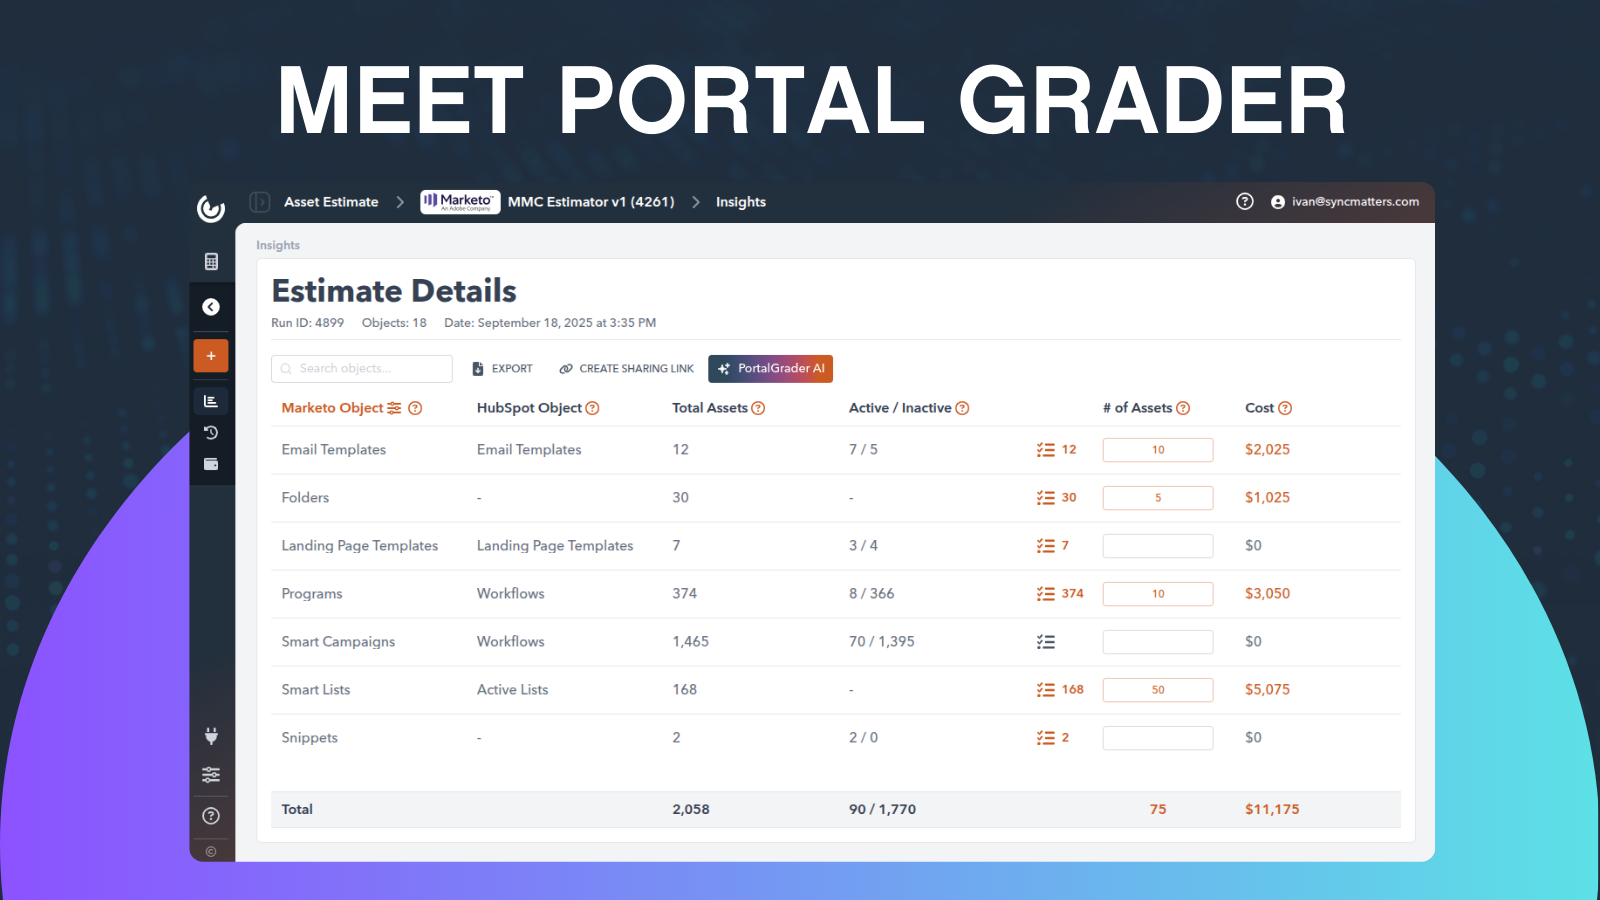This screenshot has width=1600, height=900.
Task: Toggle checklist icon for Email Templates row
Action: tap(1046, 450)
